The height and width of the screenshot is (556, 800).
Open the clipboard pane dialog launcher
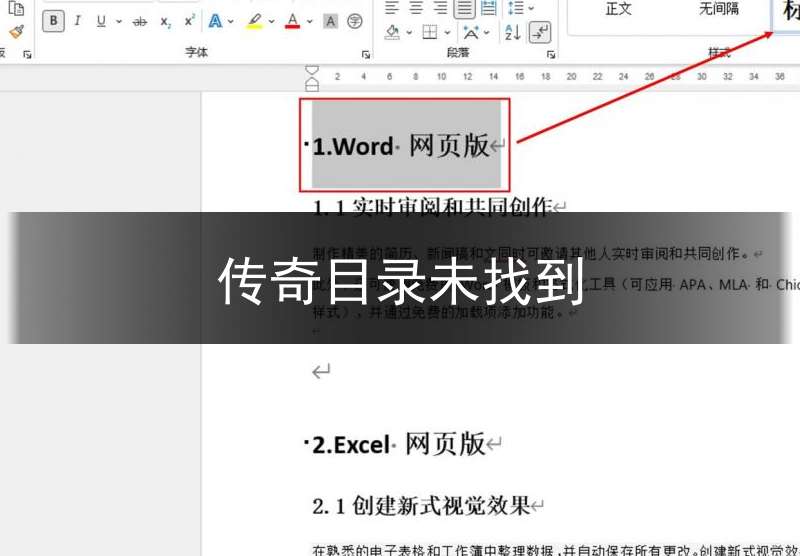(x=27, y=55)
